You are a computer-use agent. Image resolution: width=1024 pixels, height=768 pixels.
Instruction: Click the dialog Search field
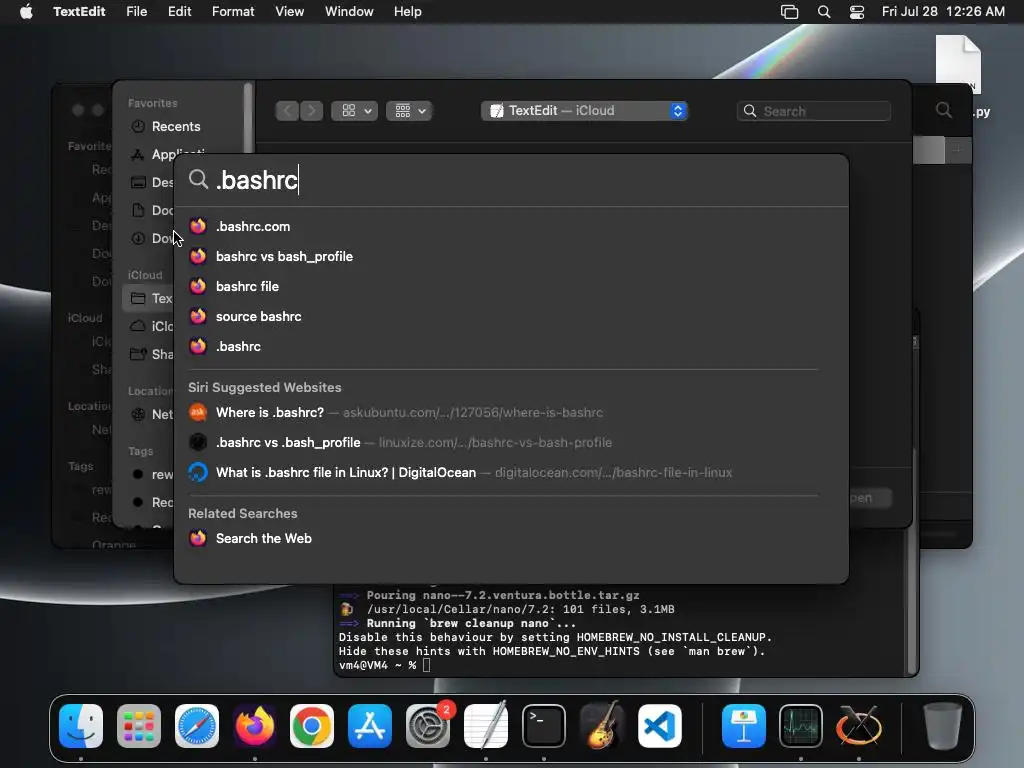[x=814, y=111]
